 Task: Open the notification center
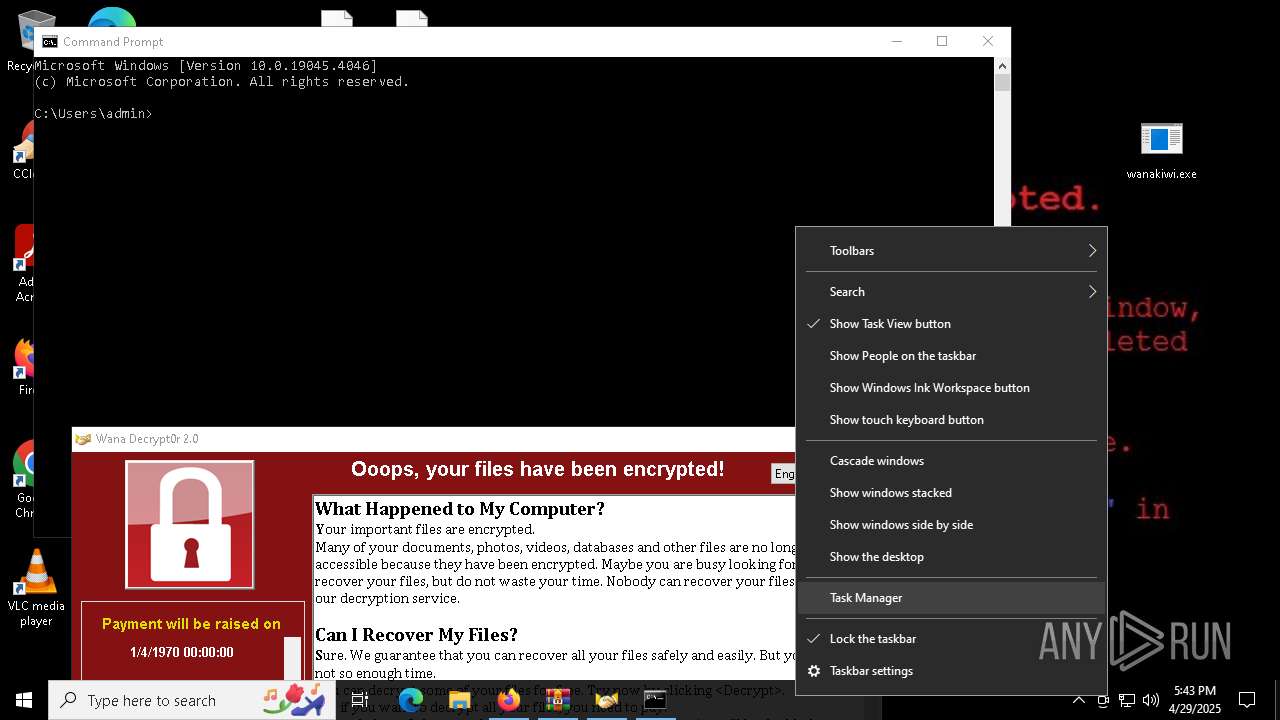(1247, 700)
